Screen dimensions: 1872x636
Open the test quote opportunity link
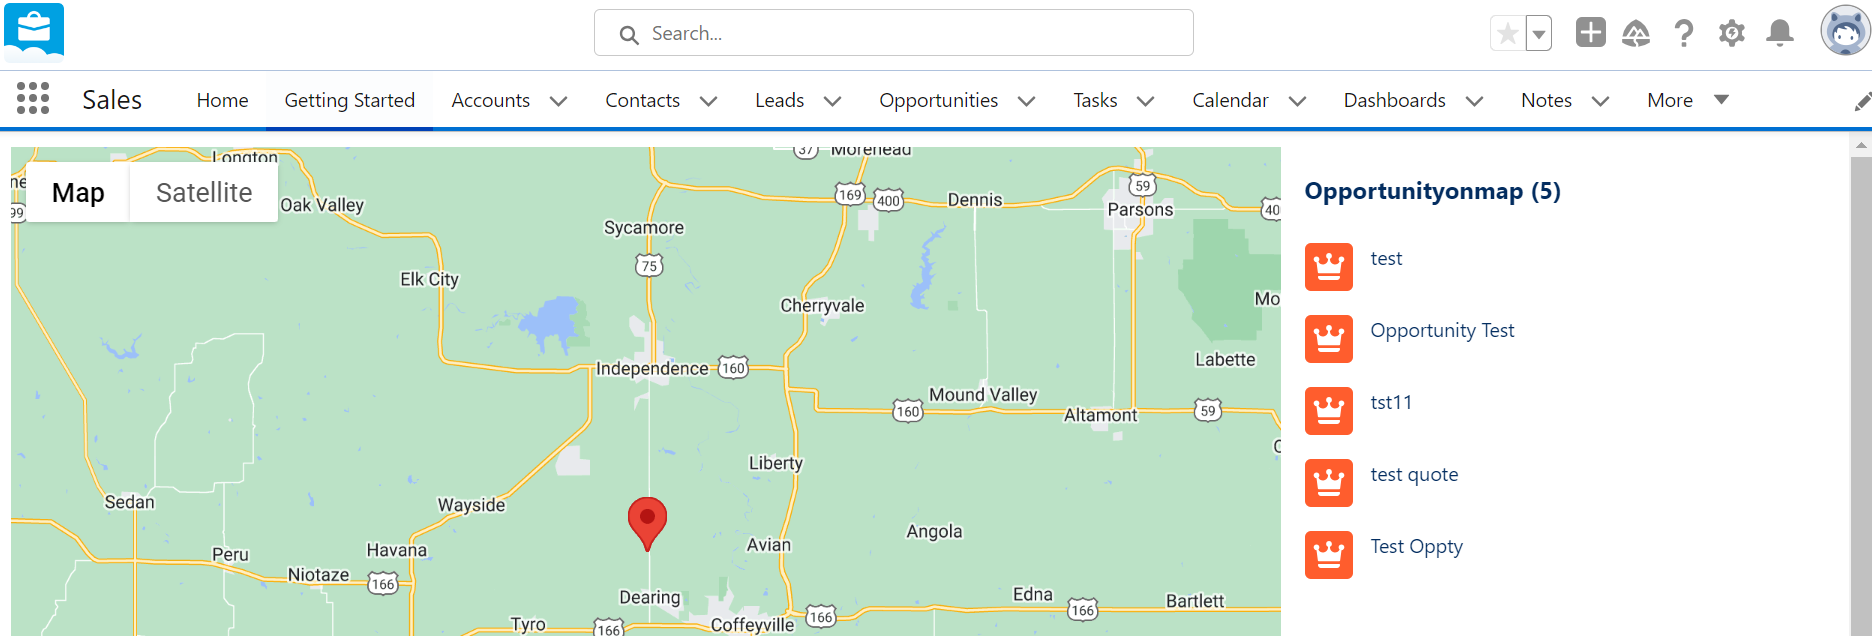tap(1414, 474)
